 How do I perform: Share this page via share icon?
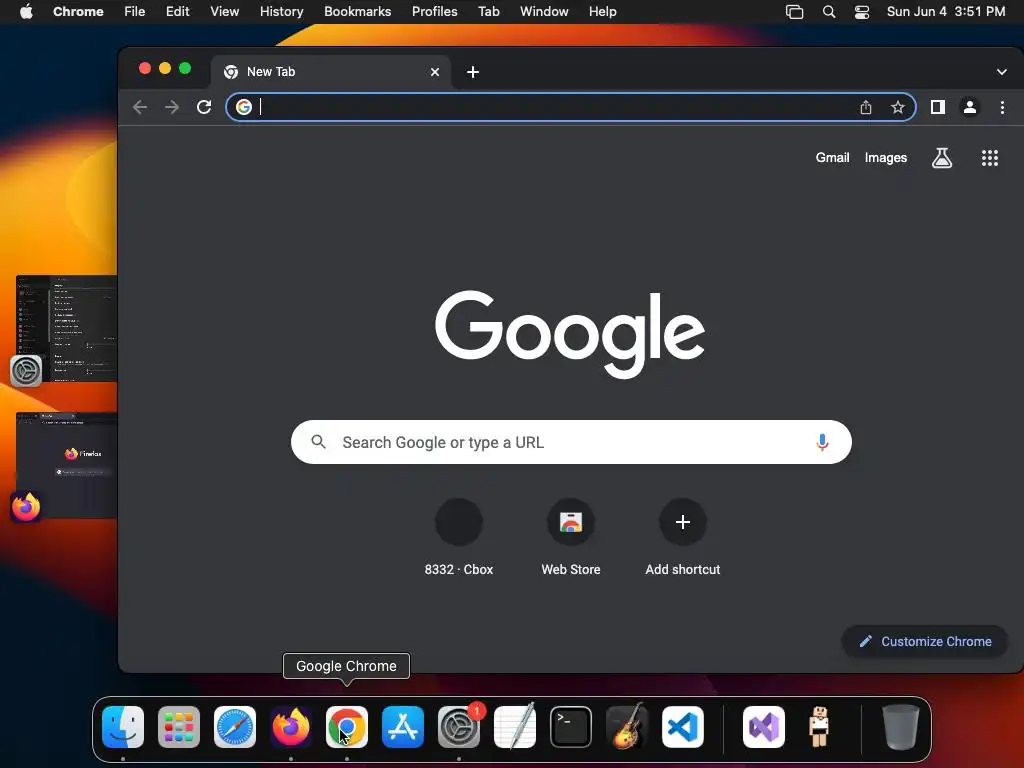point(866,107)
